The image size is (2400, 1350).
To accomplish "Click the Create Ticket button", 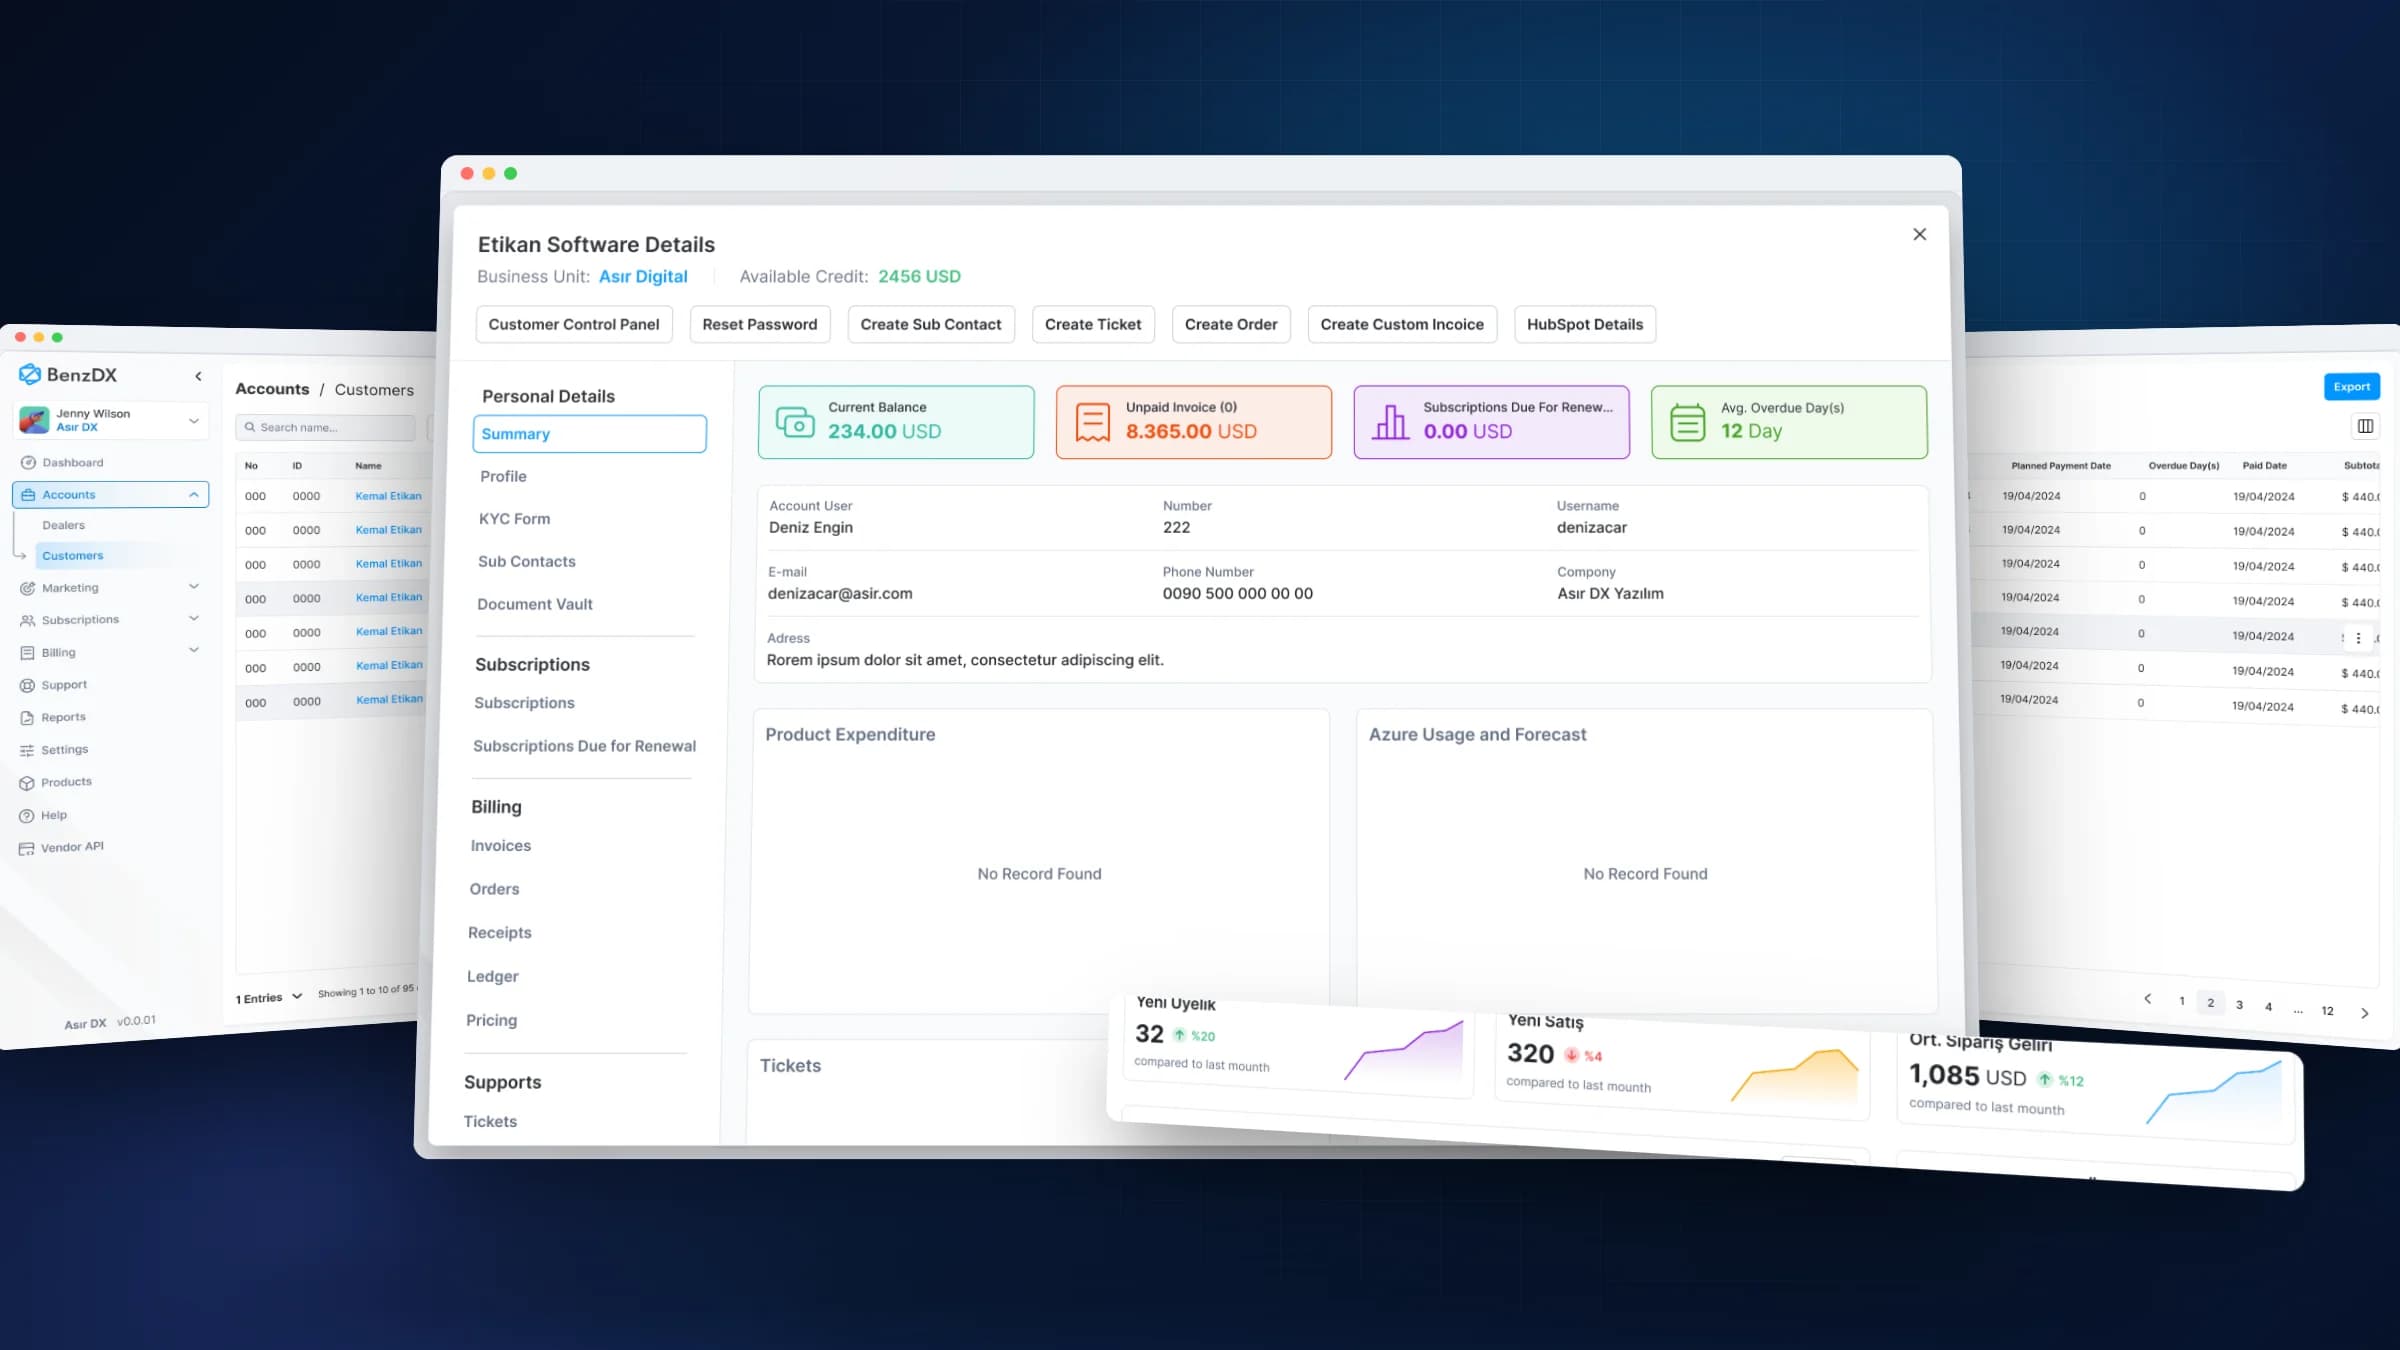I will pos(1093,325).
